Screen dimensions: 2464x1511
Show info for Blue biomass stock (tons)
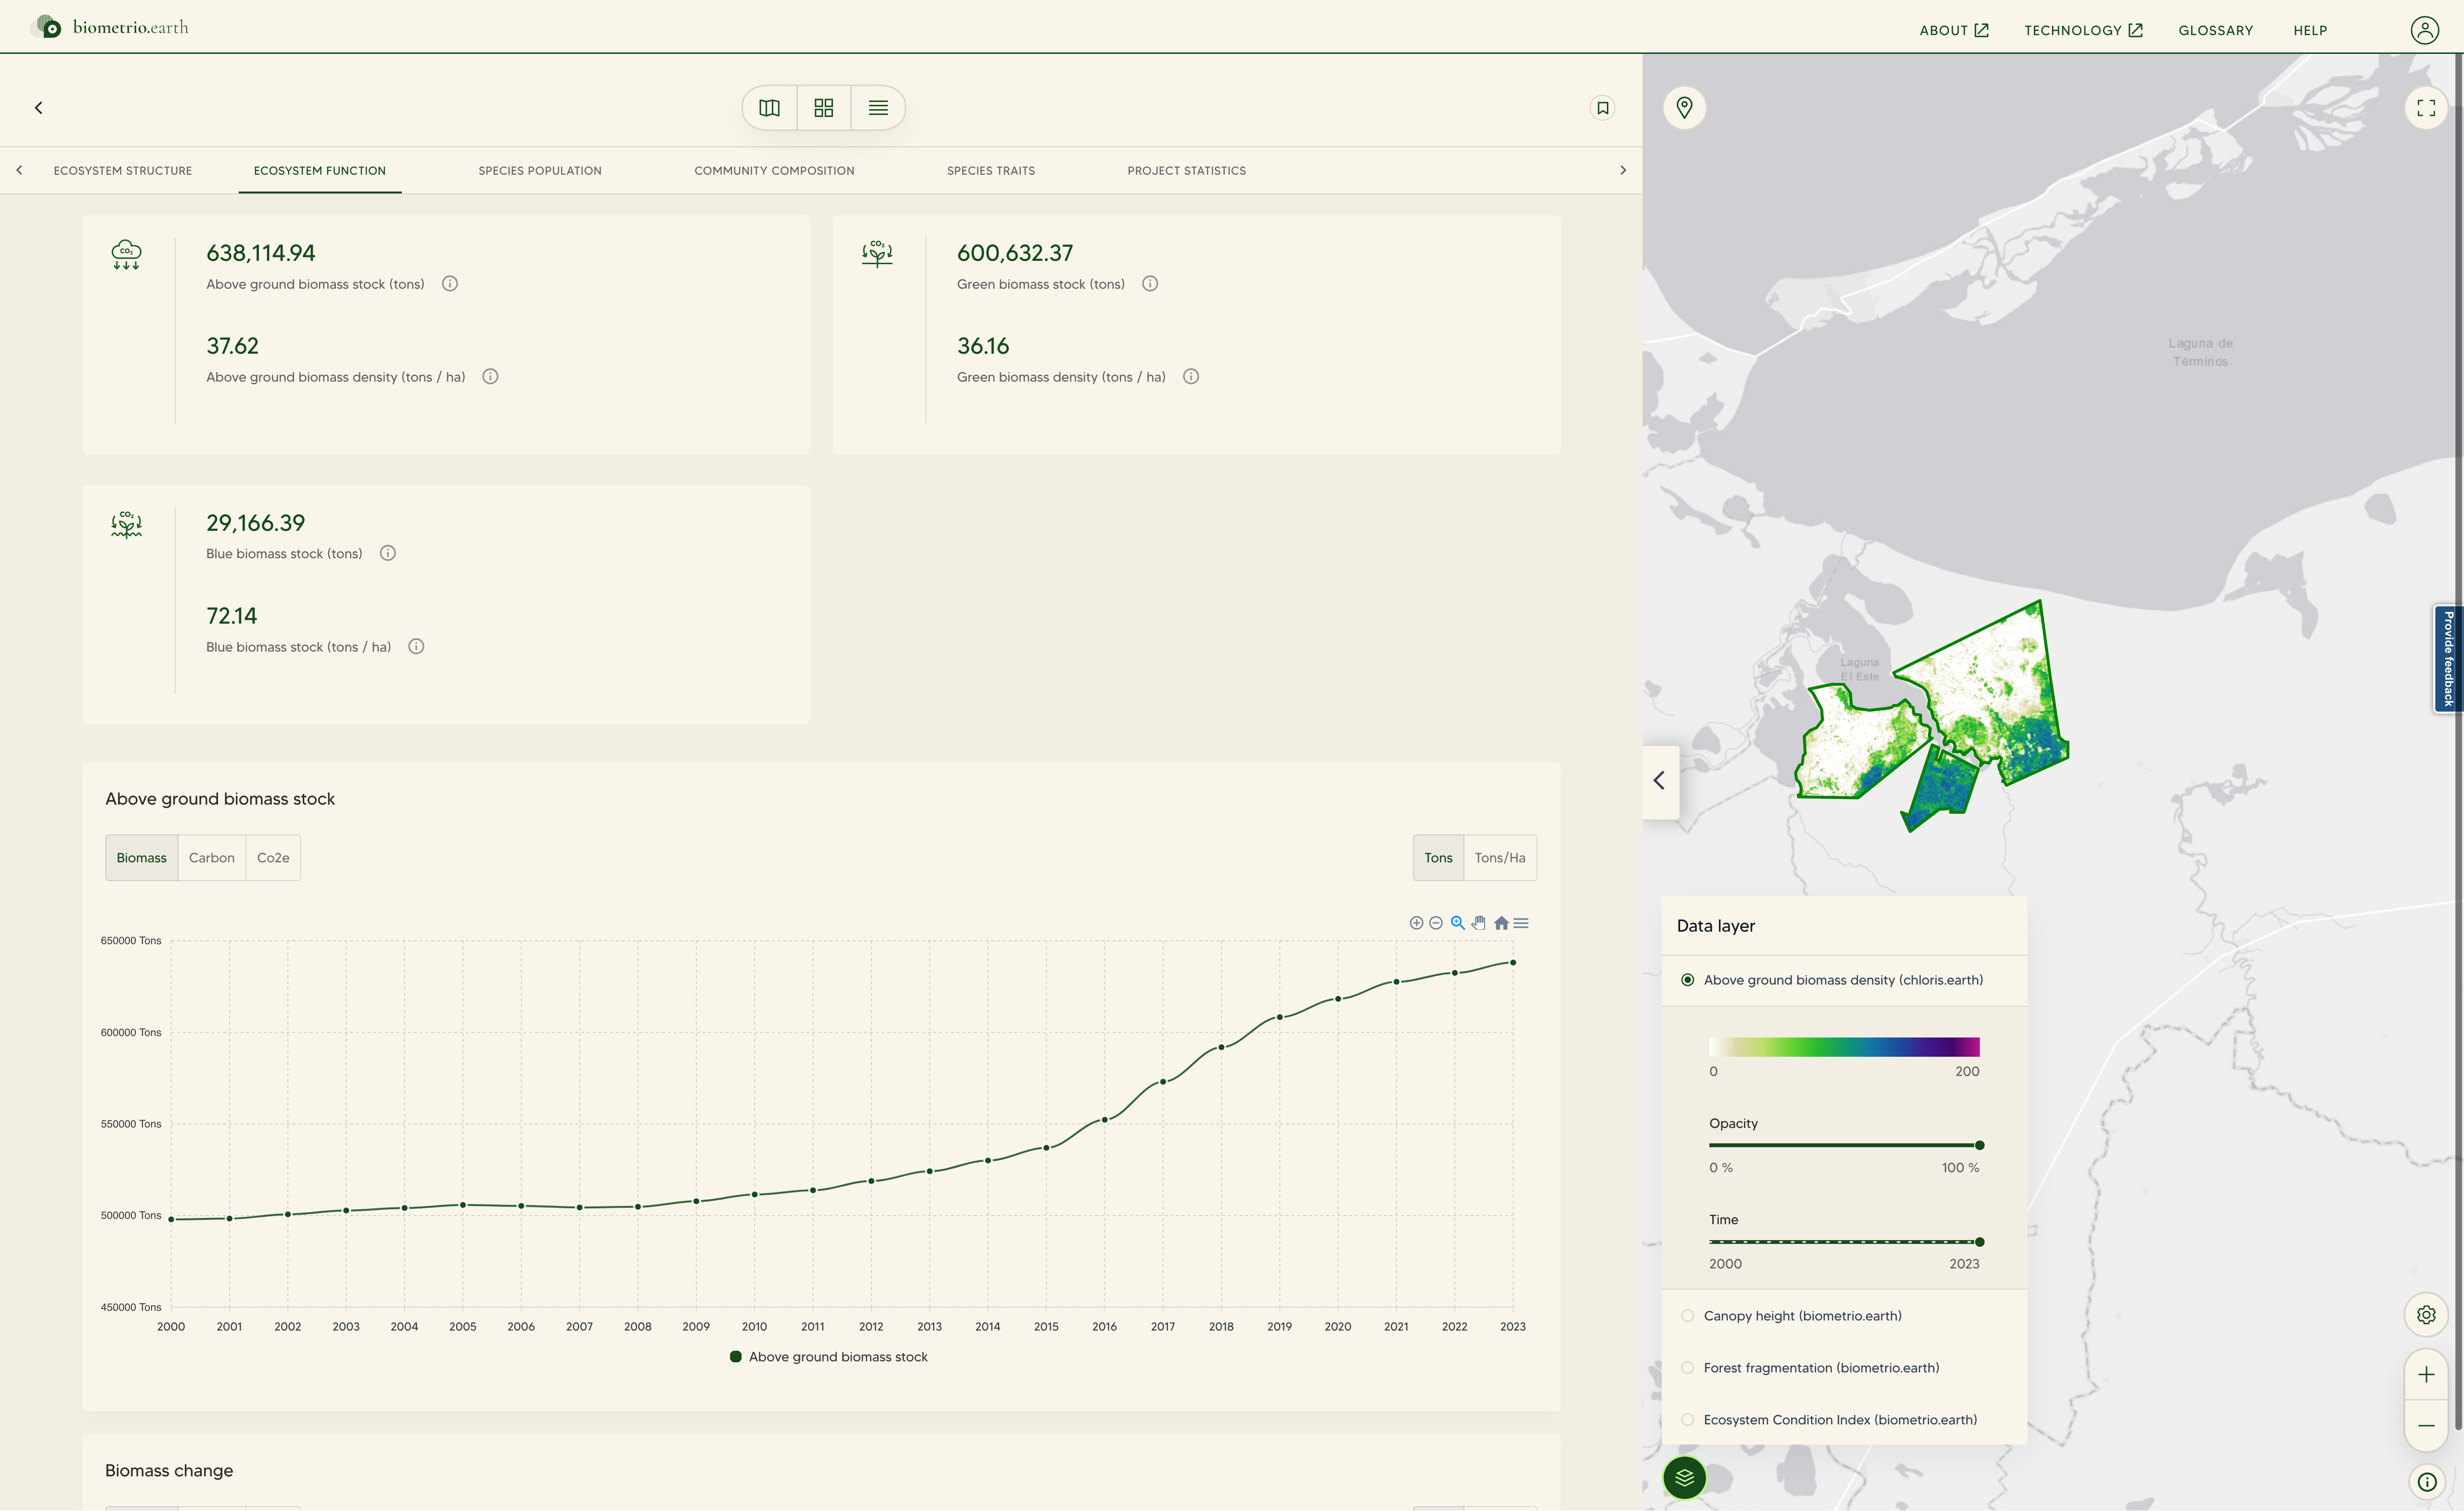coord(388,553)
